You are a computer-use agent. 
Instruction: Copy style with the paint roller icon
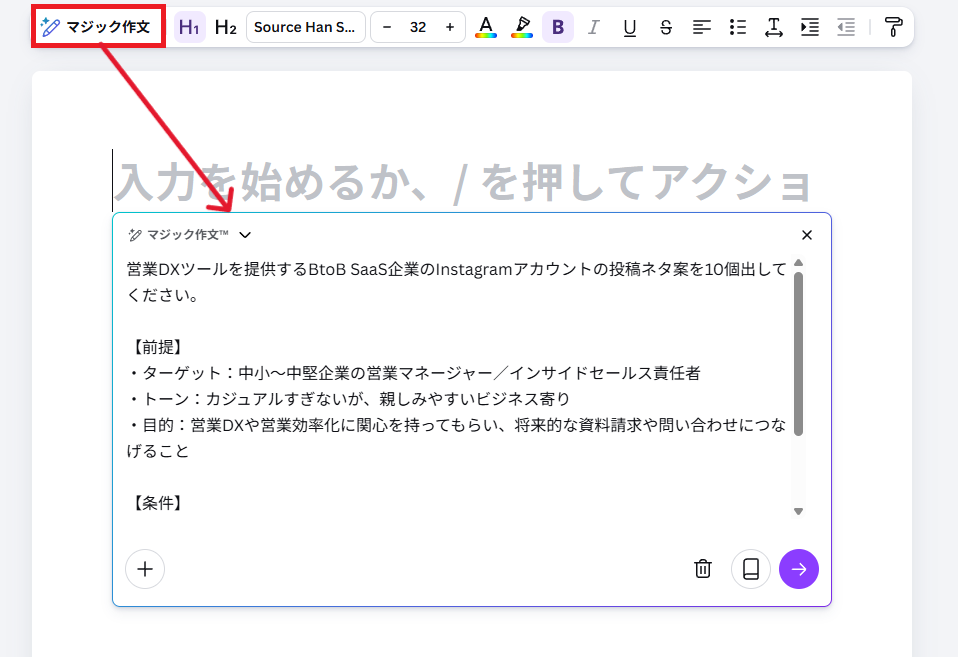click(x=893, y=27)
